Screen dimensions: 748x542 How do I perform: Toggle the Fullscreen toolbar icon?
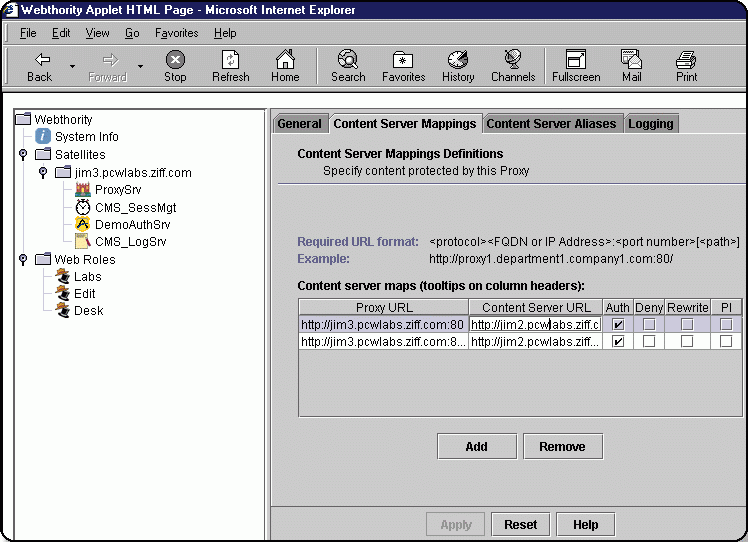tap(576, 59)
